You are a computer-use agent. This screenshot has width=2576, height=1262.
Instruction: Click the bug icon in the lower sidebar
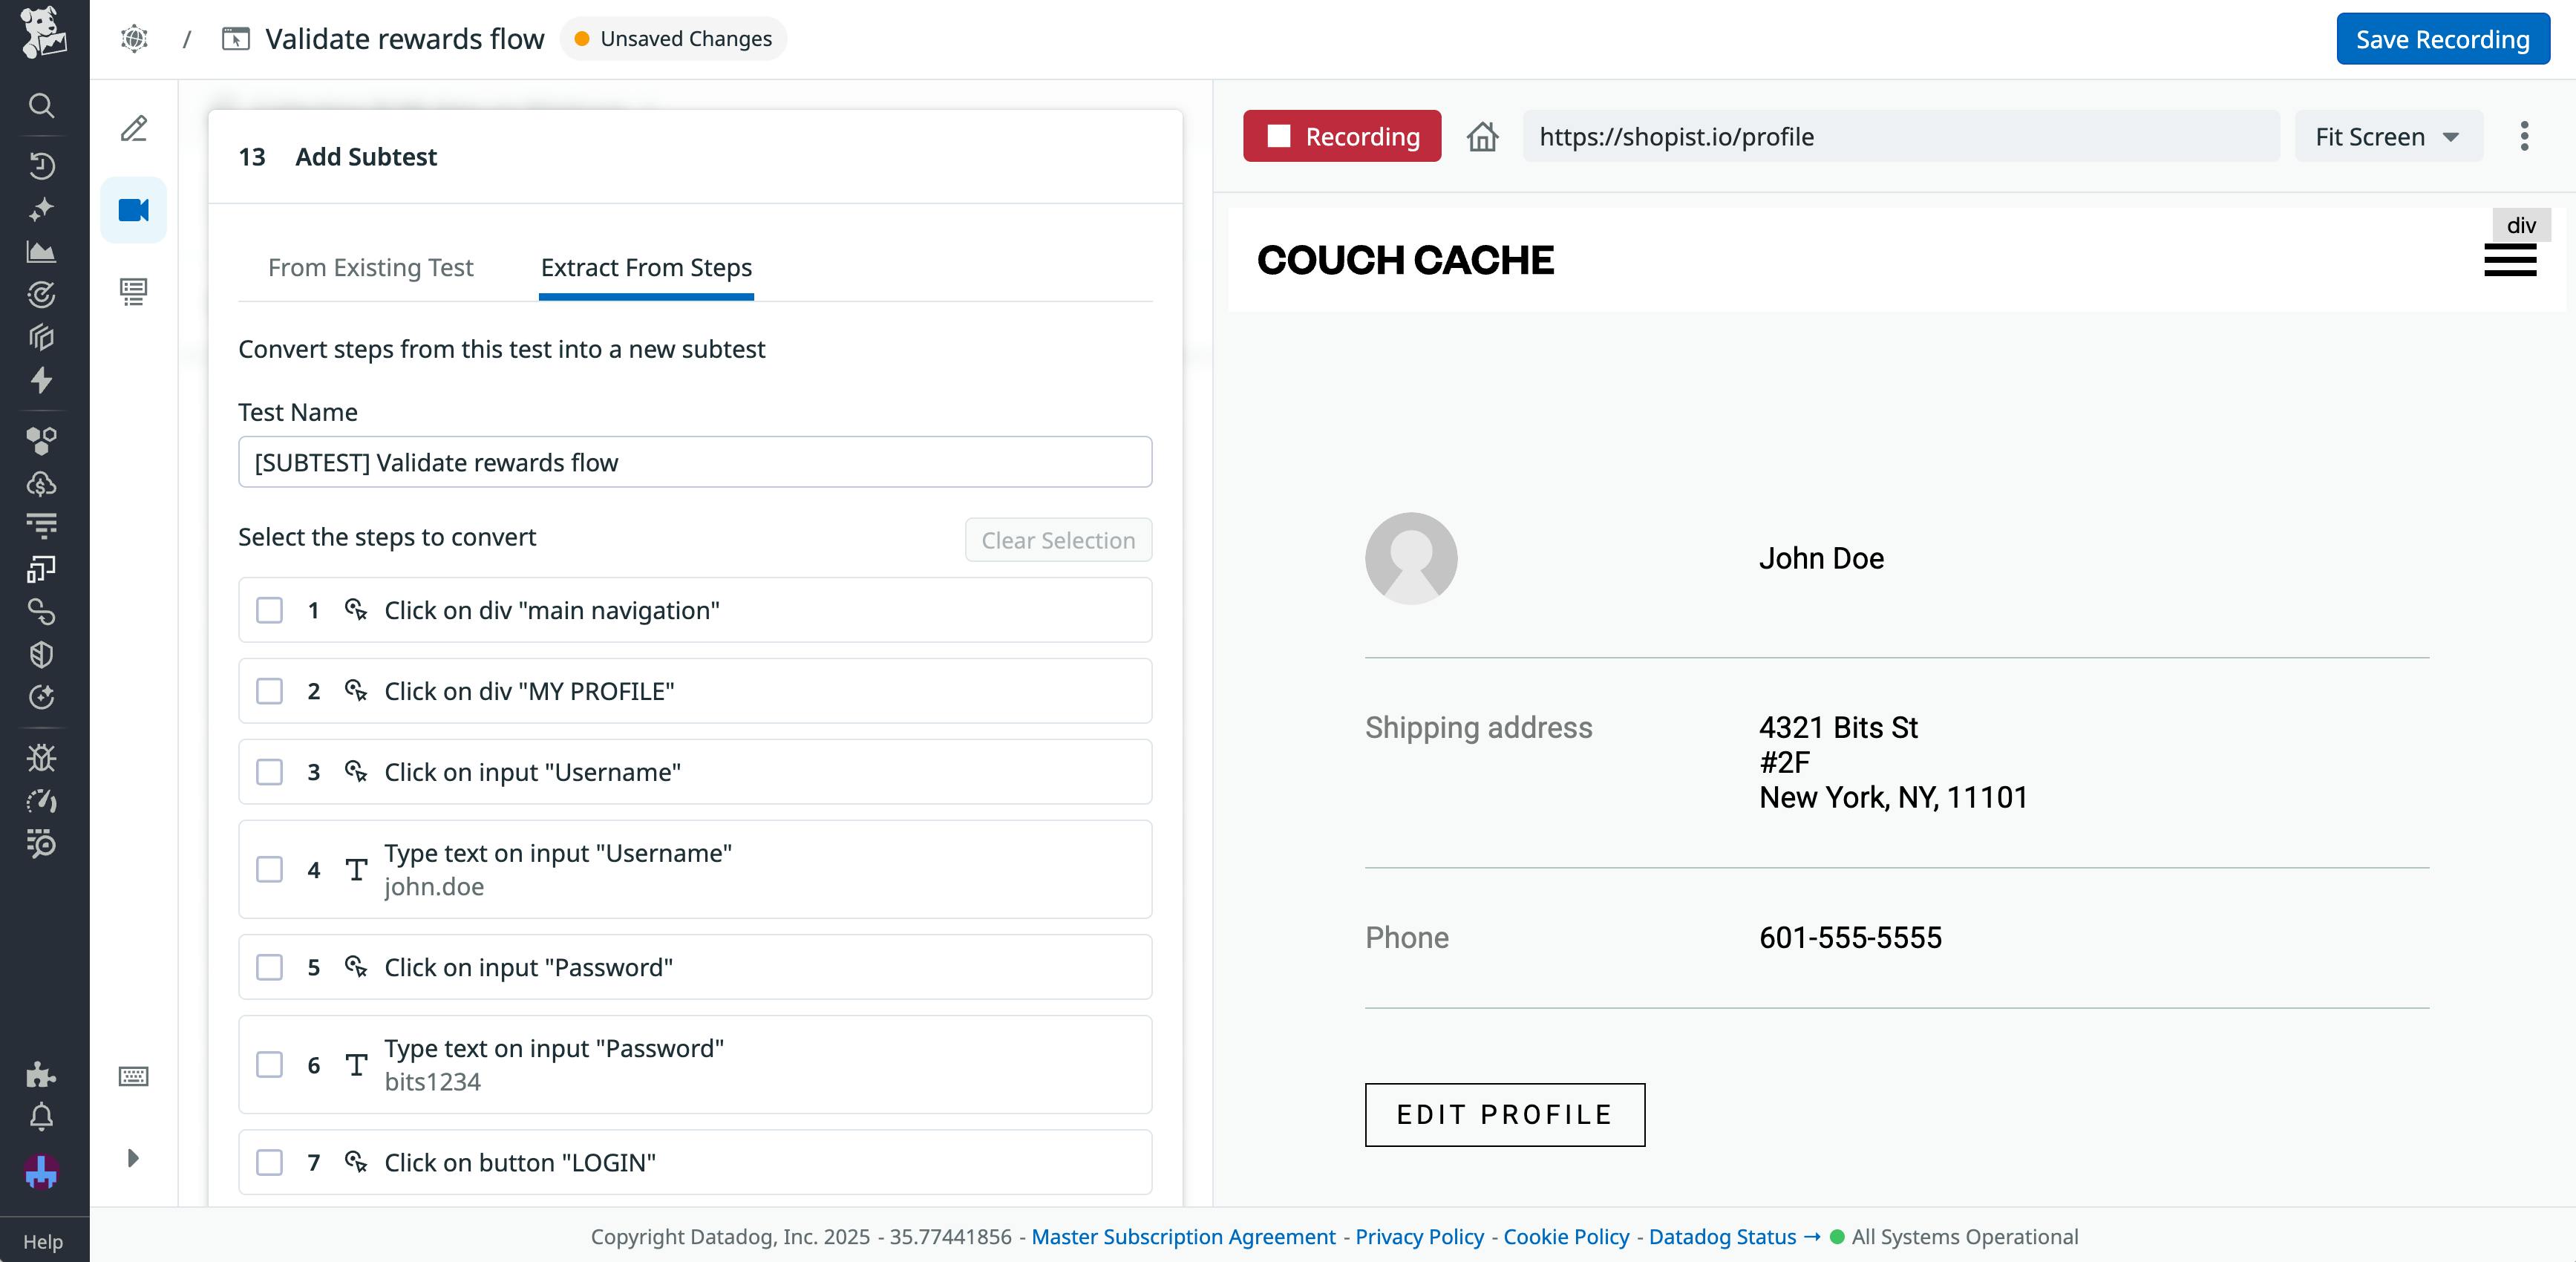point(41,757)
